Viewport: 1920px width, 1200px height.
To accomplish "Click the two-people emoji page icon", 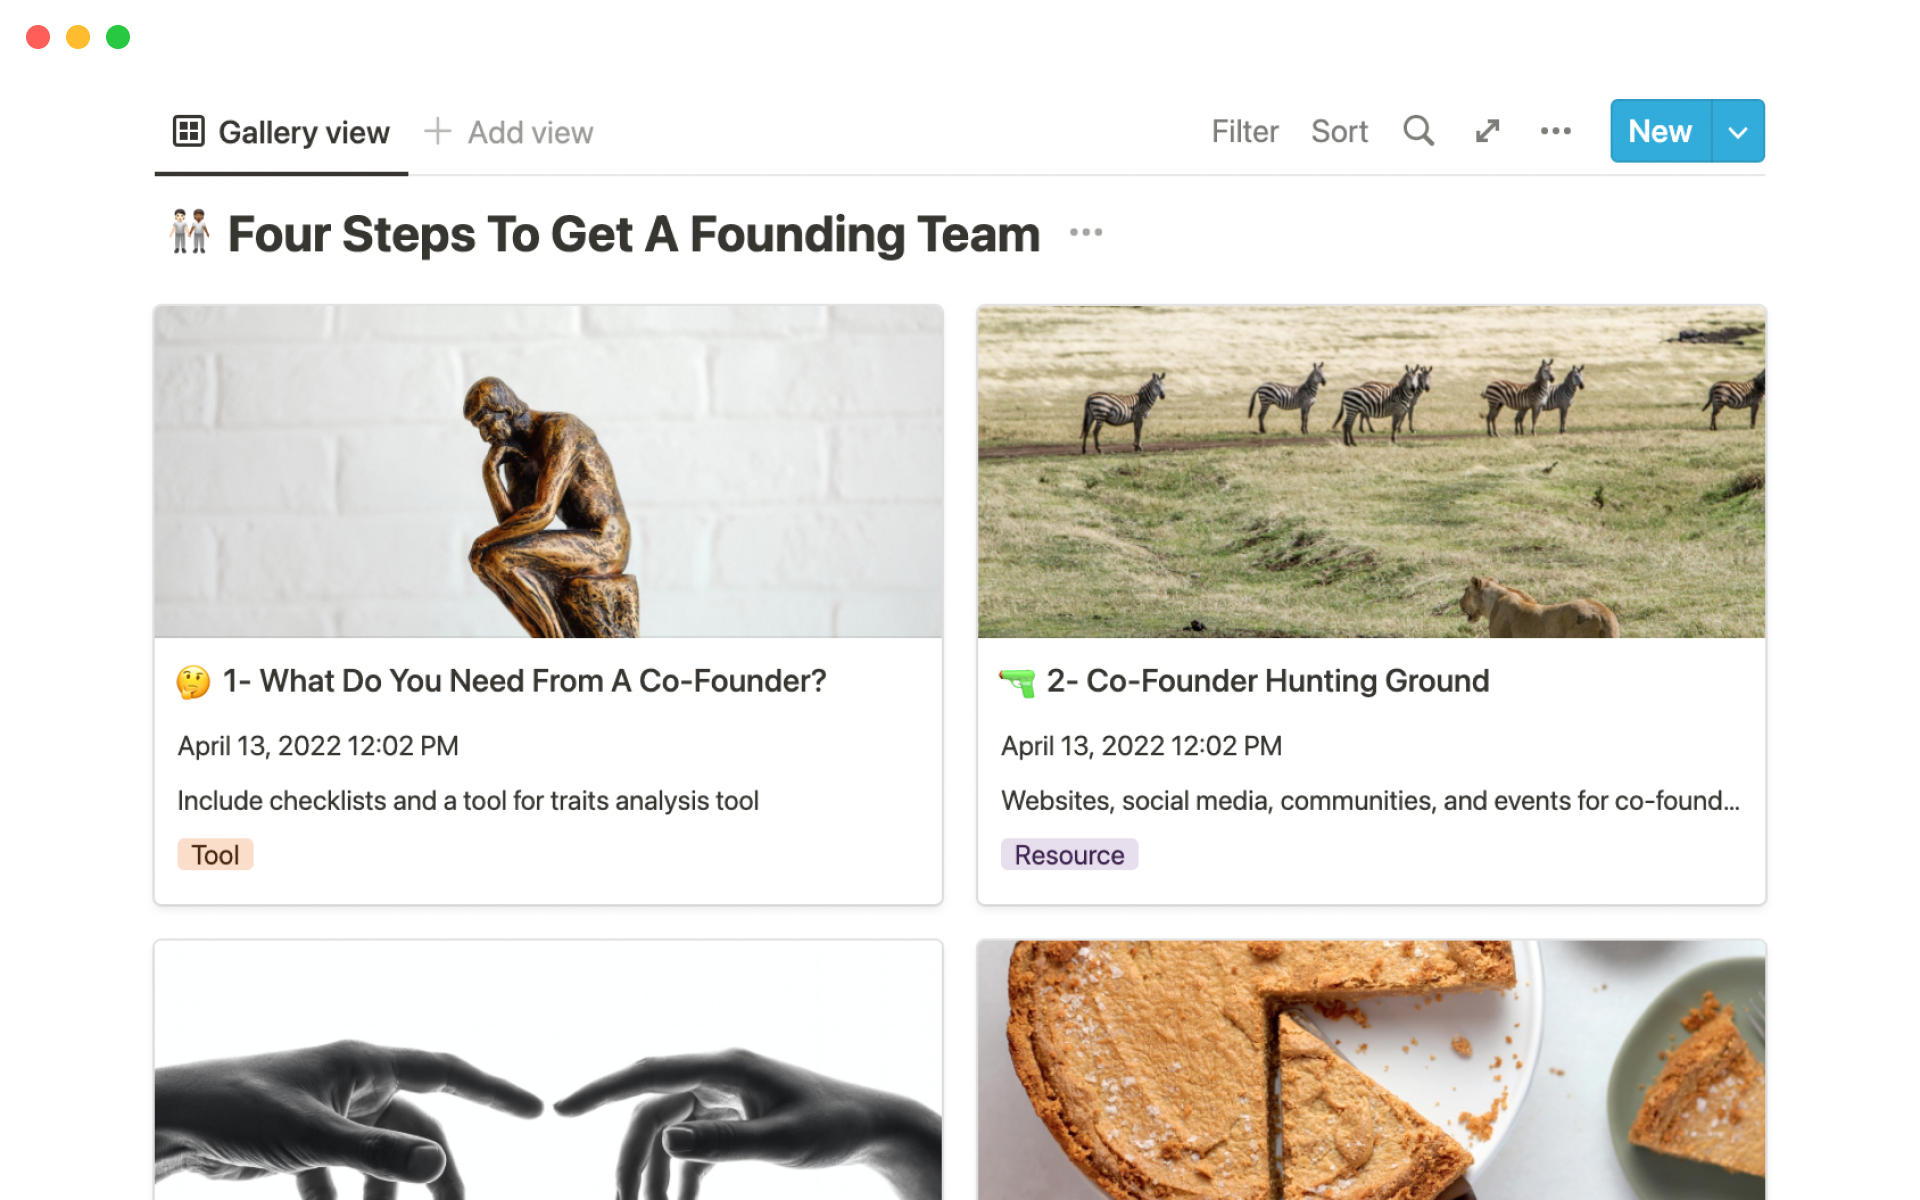I will (190, 232).
